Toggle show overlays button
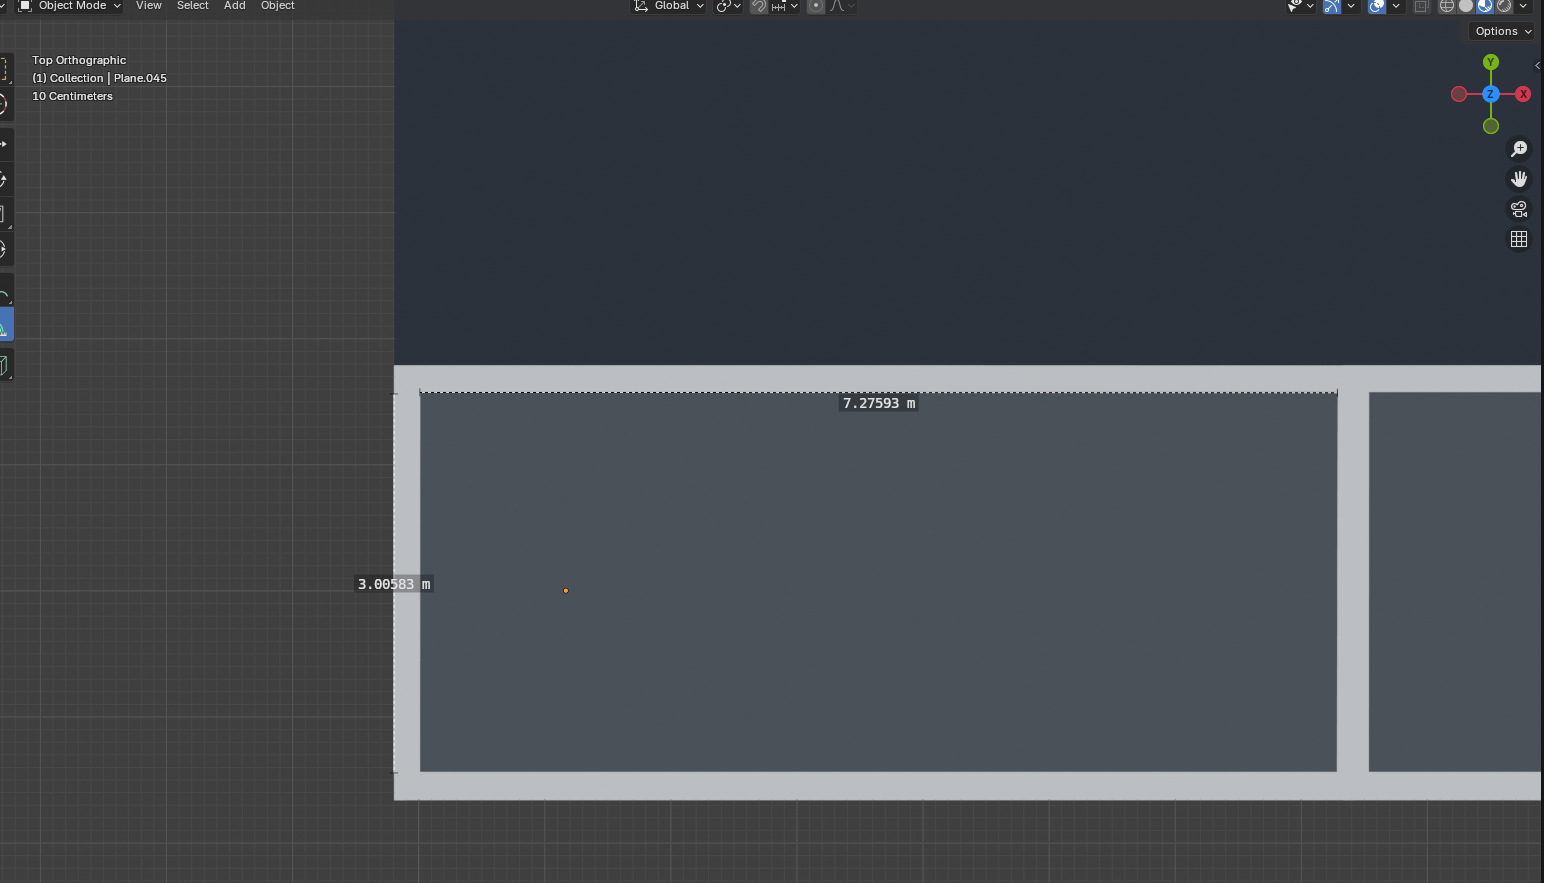 click(1377, 6)
